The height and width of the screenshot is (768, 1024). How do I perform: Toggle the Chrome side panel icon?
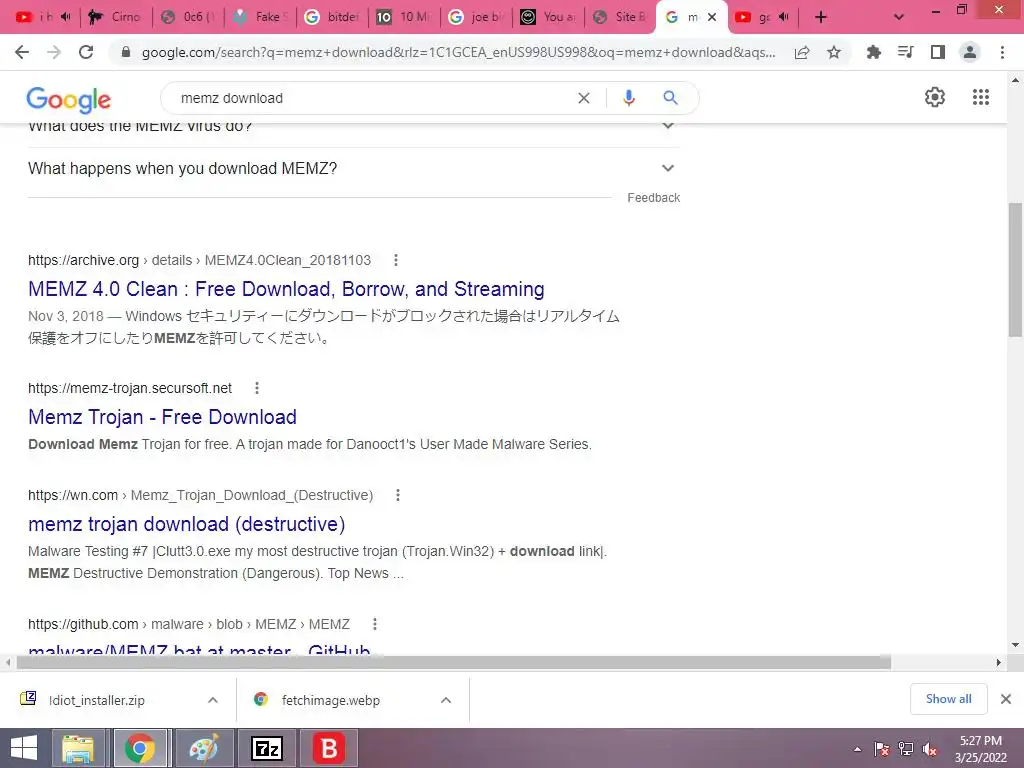(x=937, y=52)
